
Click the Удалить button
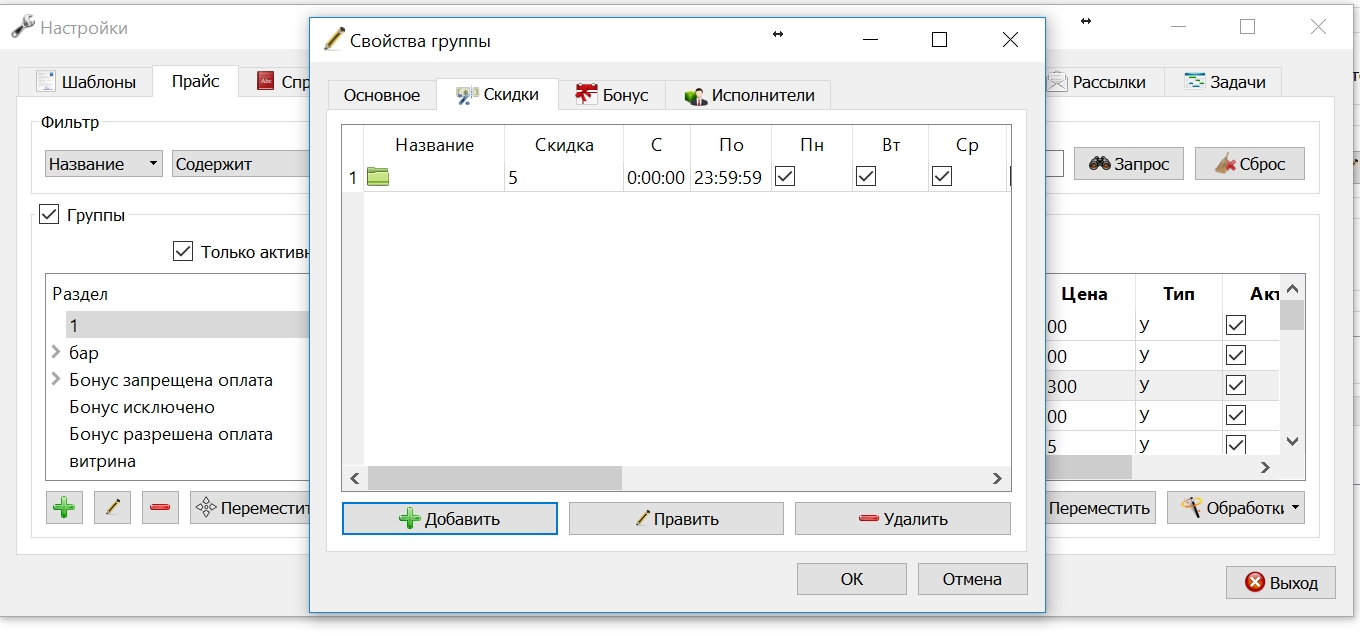903,519
